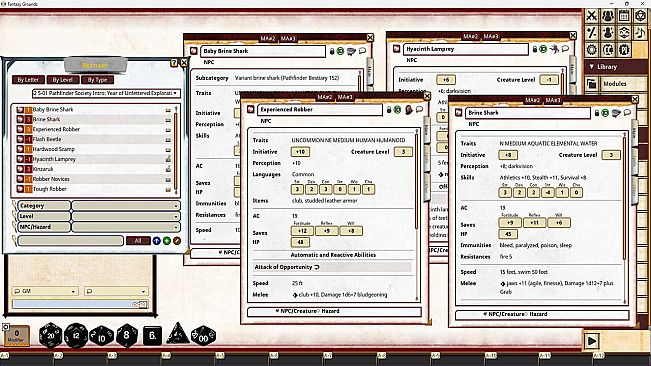Click the brown edit icon in Bestiary
This screenshot has width=651, height=366.
click(177, 241)
